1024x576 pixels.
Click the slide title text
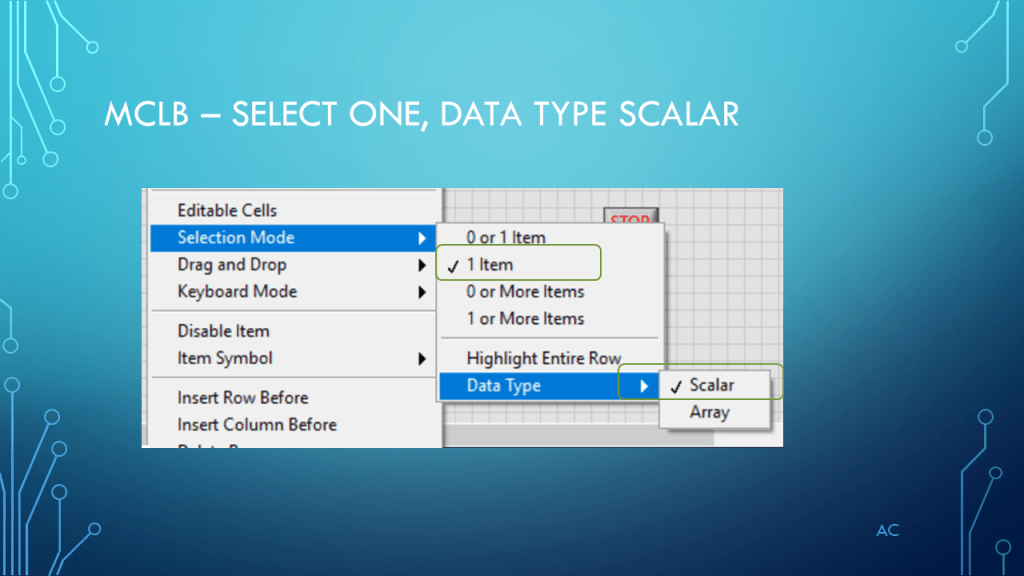tap(421, 114)
